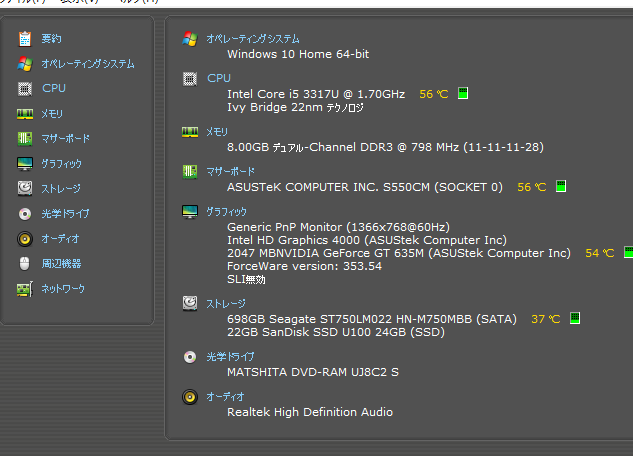633x456 pixels.
Task: Open the 光学ドライブ disc icon in sidebar
Action: 25,213
